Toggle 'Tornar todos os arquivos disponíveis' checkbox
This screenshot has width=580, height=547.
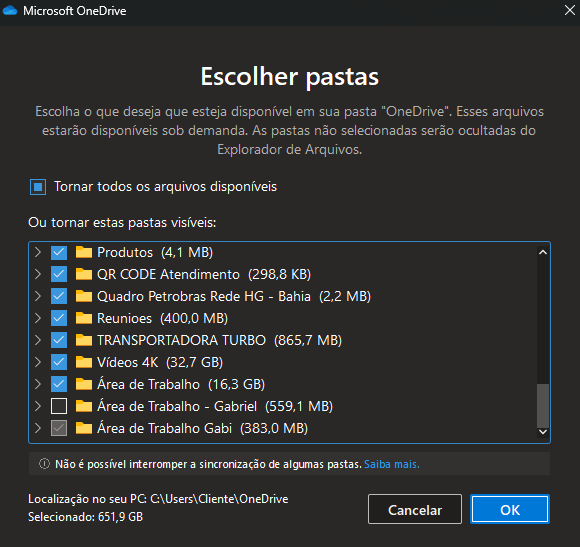pos(38,187)
